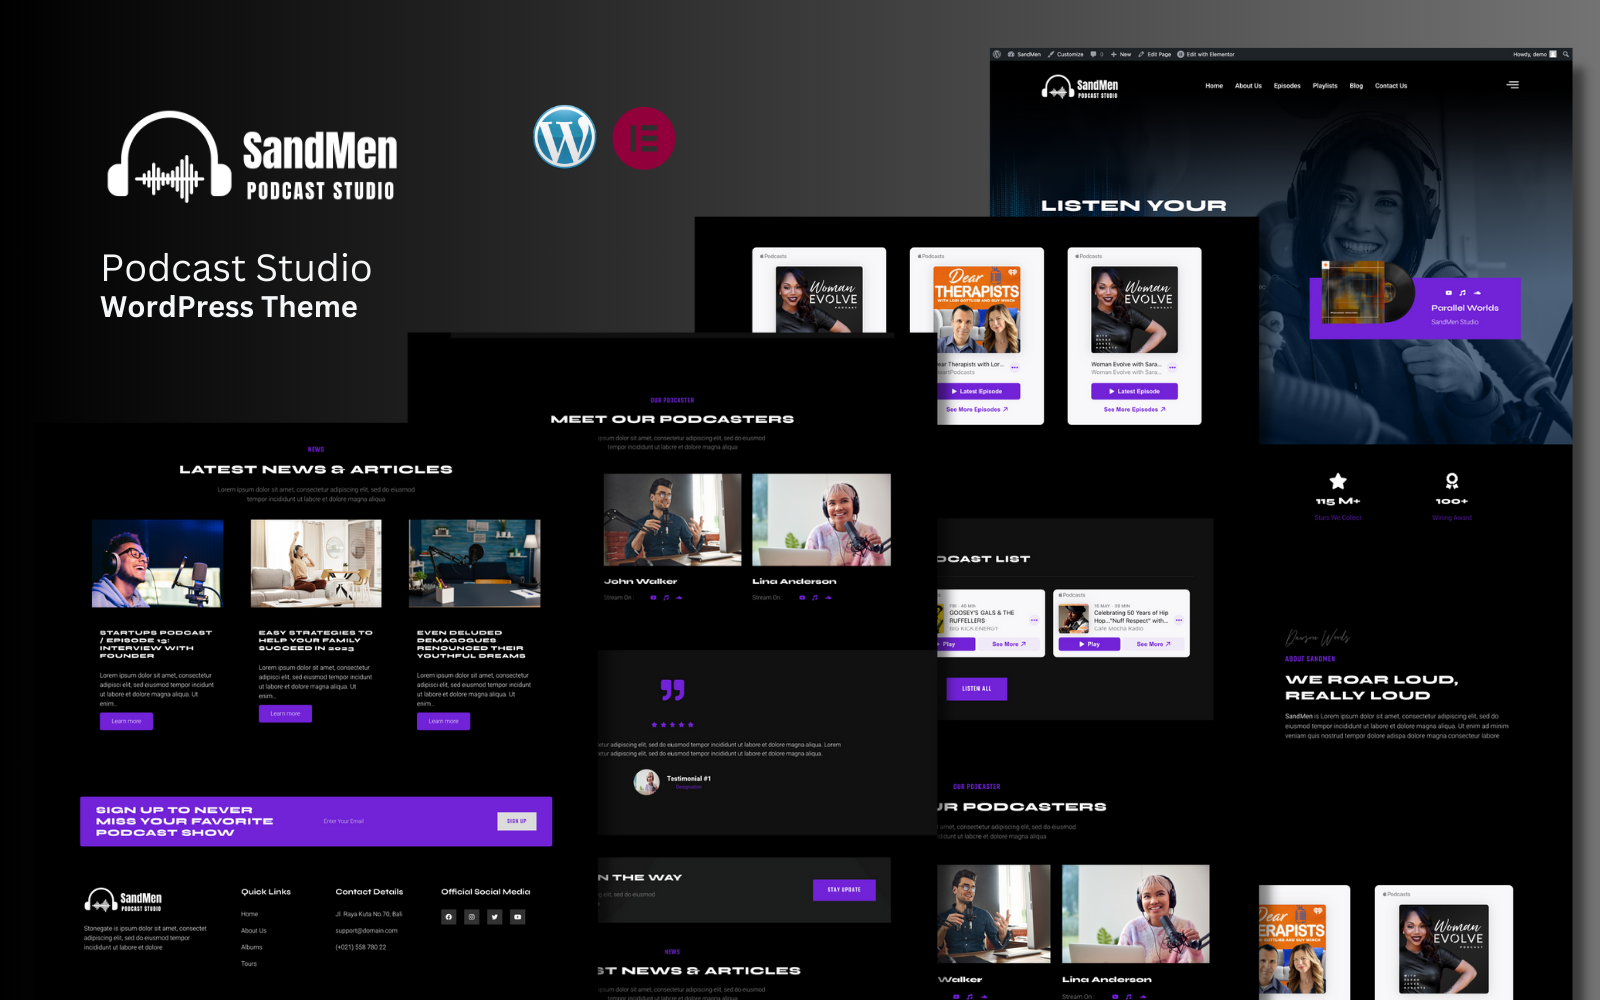
Task: Toggle the site hamburger navigation menu
Action: pyautogui.click(x=1513, y=85)
